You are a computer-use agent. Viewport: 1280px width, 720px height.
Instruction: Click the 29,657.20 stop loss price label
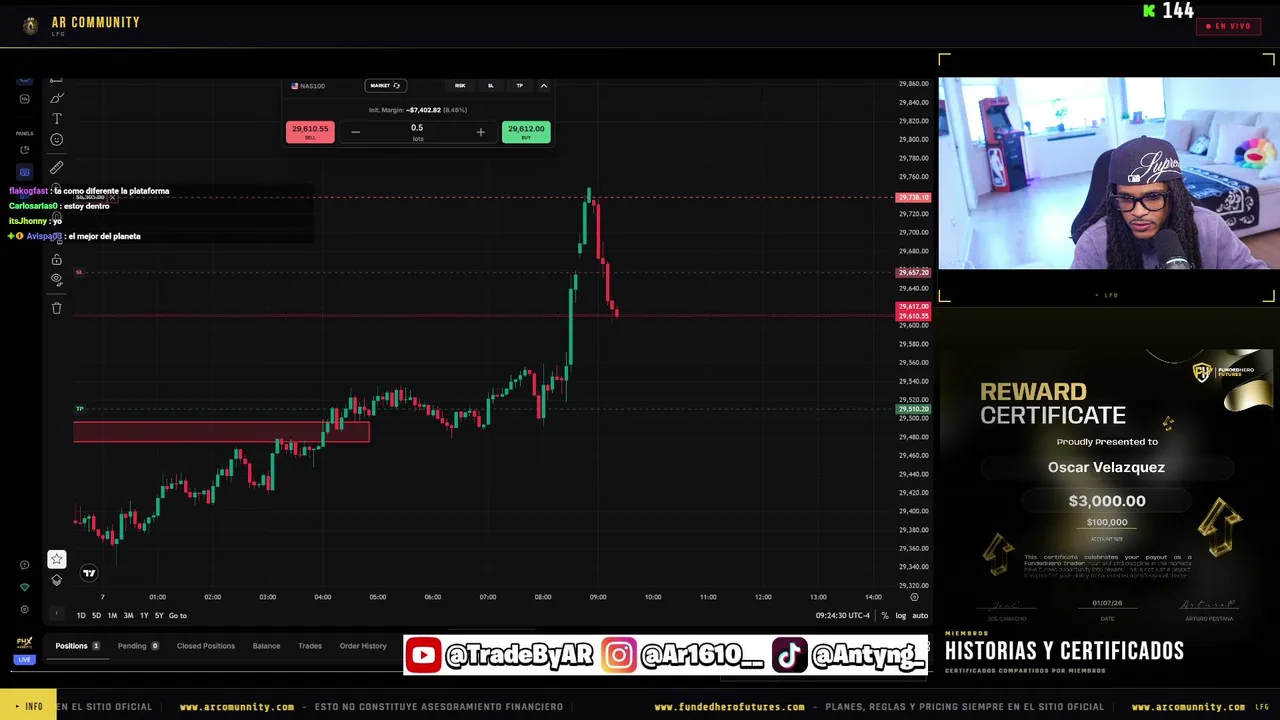(x=913, y=272)
